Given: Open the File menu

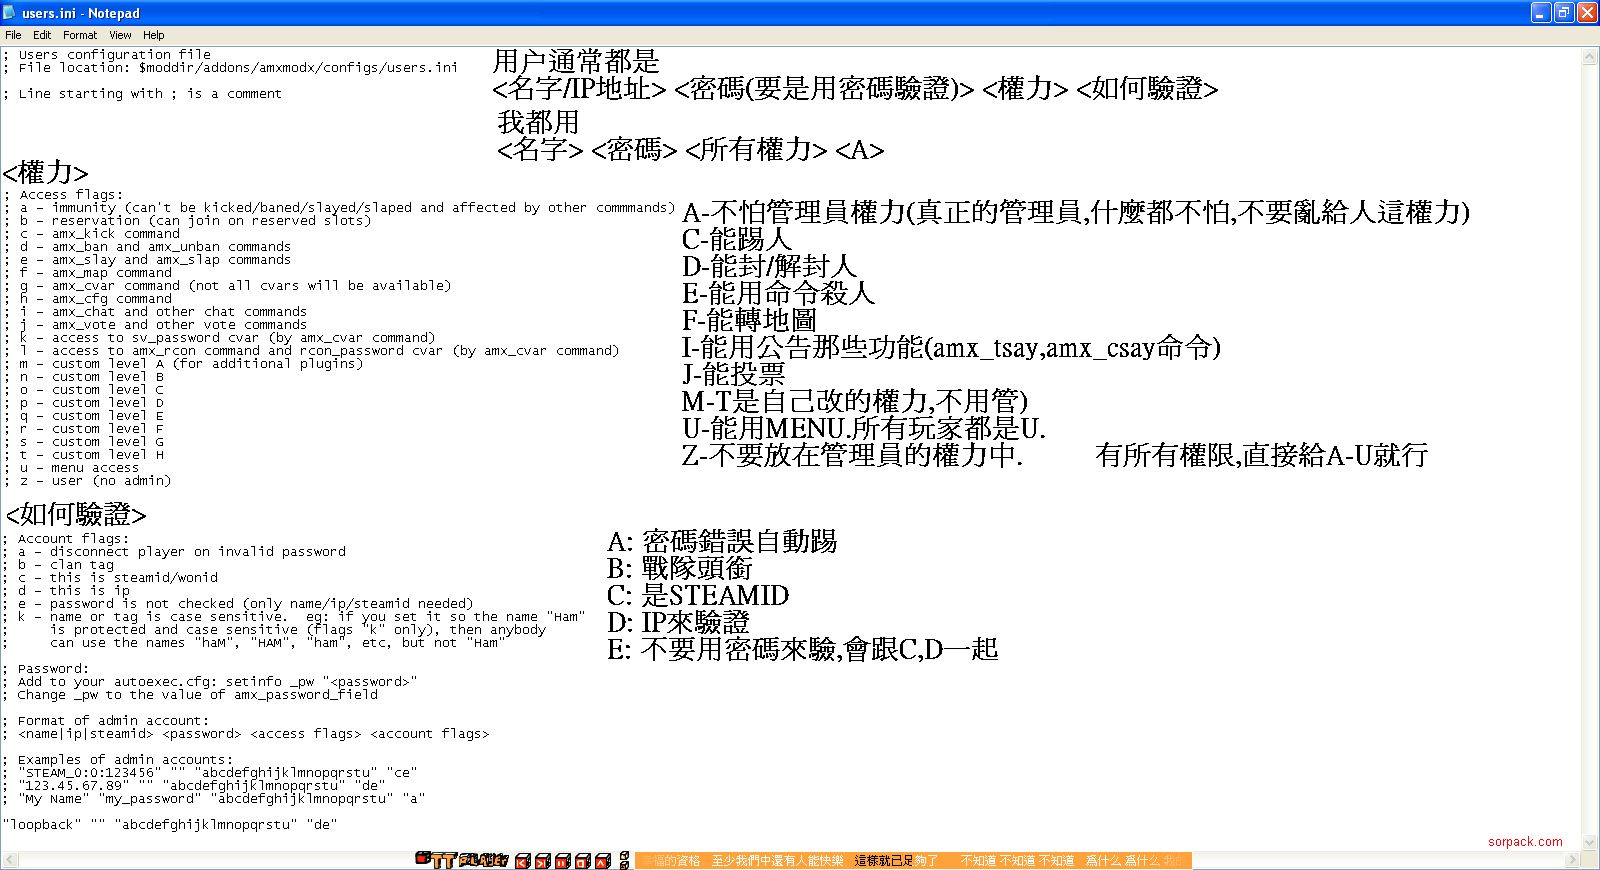Looking at the screenshot, I should click(13, 35).
